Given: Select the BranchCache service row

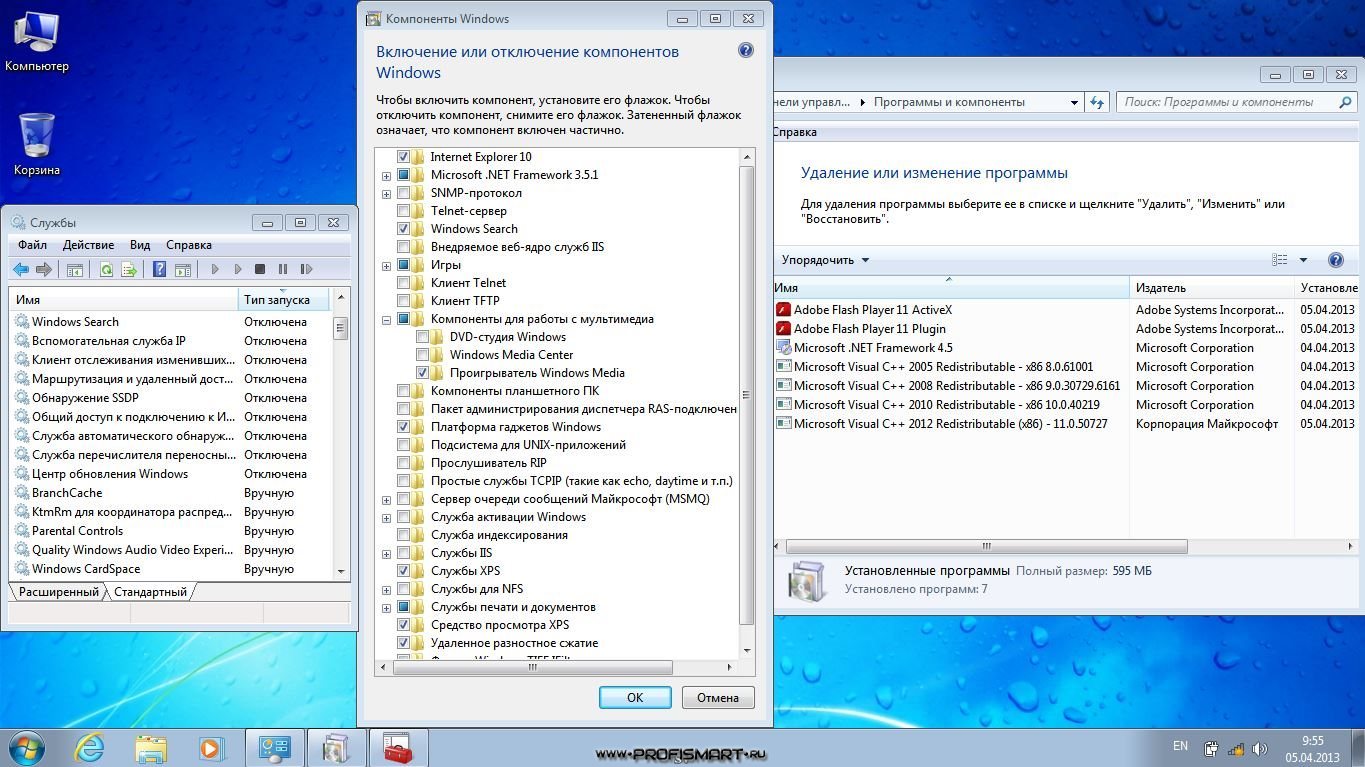Looking at the screenshot, I should tap(171, 493).
